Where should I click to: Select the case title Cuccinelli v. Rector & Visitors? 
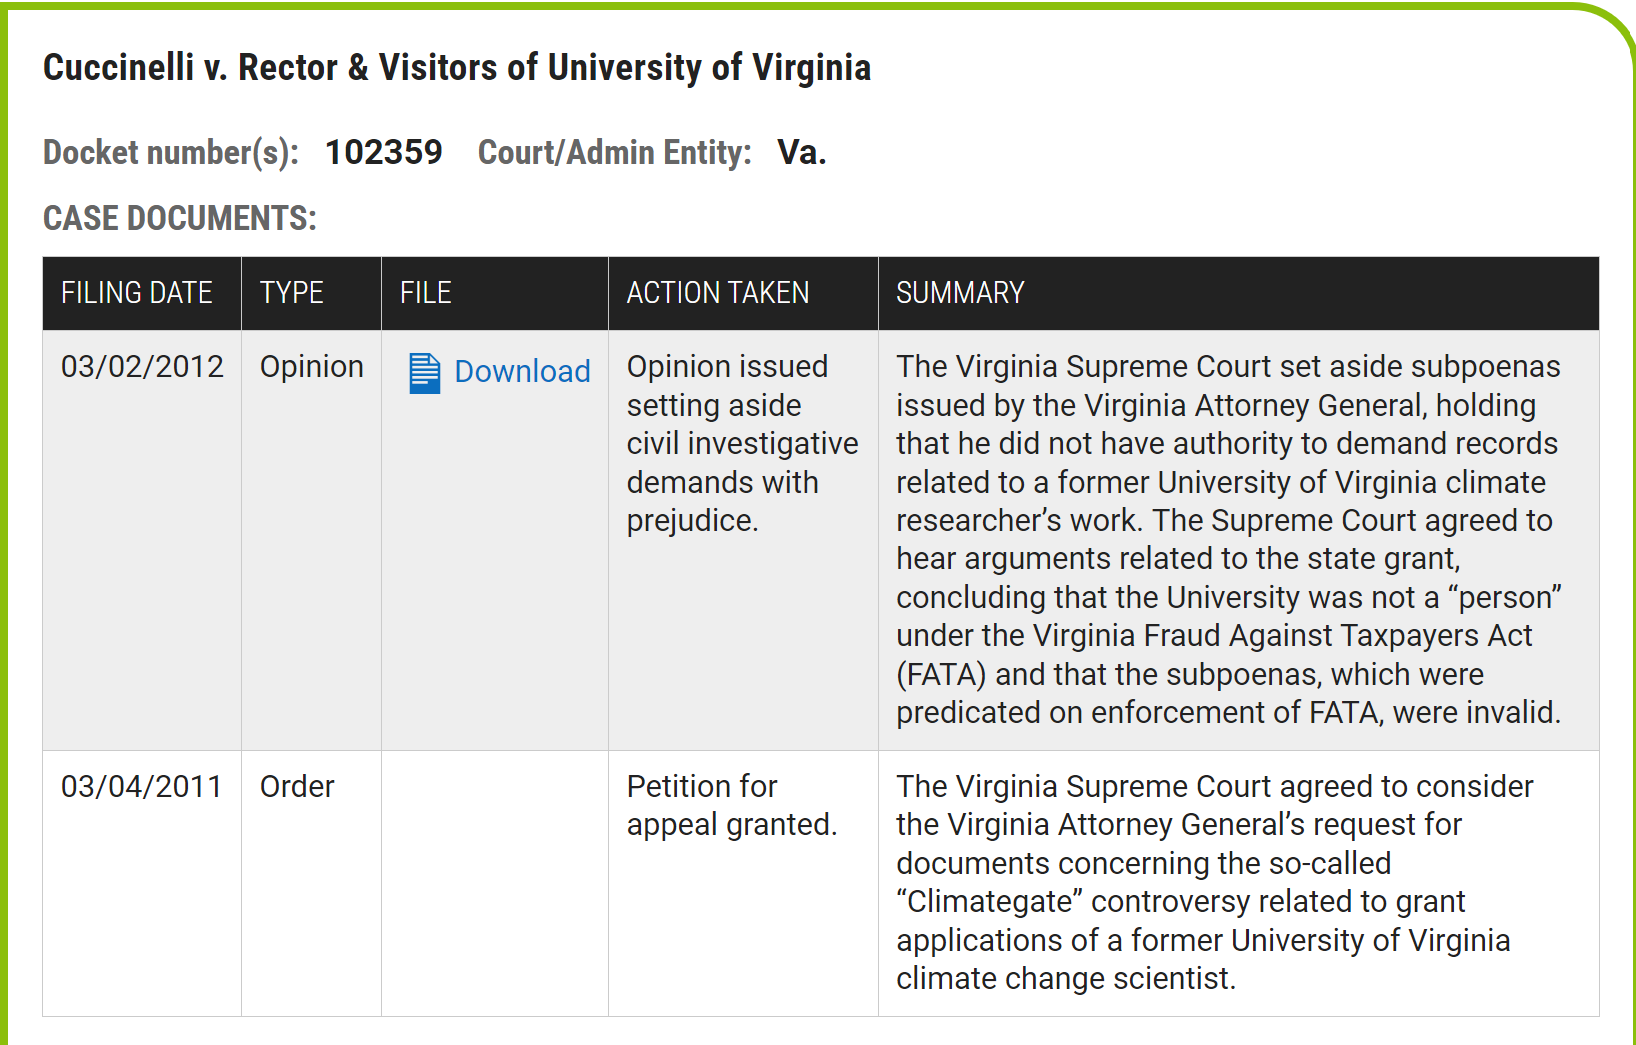456,67
